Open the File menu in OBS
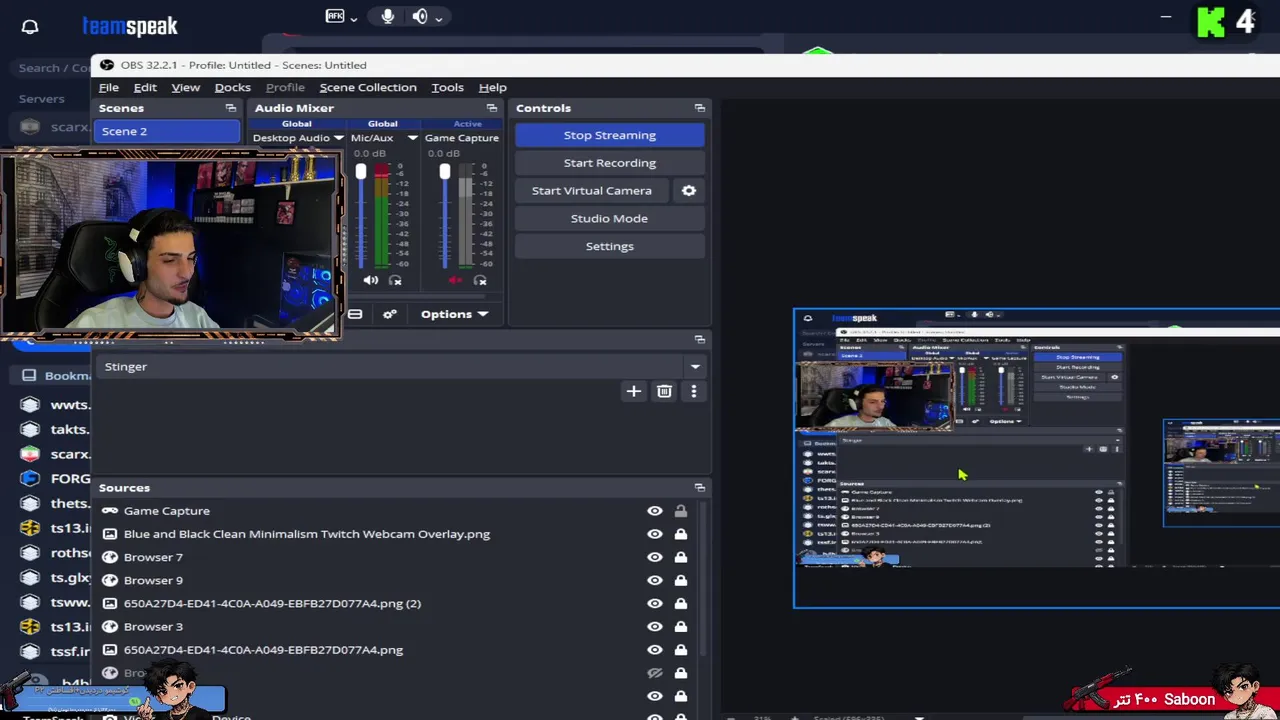This screenshot has height=720, width=1280. click(x=108, y=87)
